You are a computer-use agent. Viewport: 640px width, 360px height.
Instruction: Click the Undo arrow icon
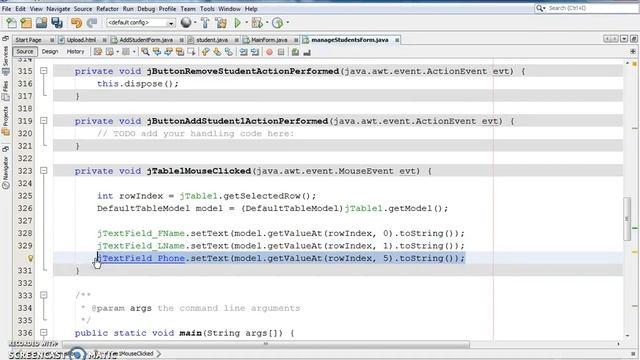(76, 23)
